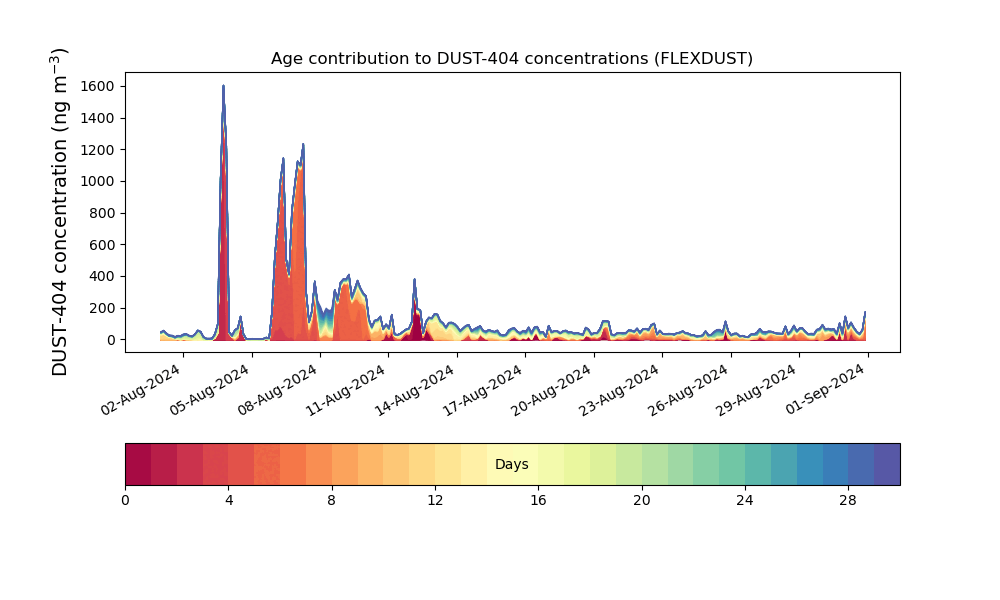Click the peak near 1240 before 08-Aug
The image size is (1000, 600).
pyautogui.click(x=303, y=145)
